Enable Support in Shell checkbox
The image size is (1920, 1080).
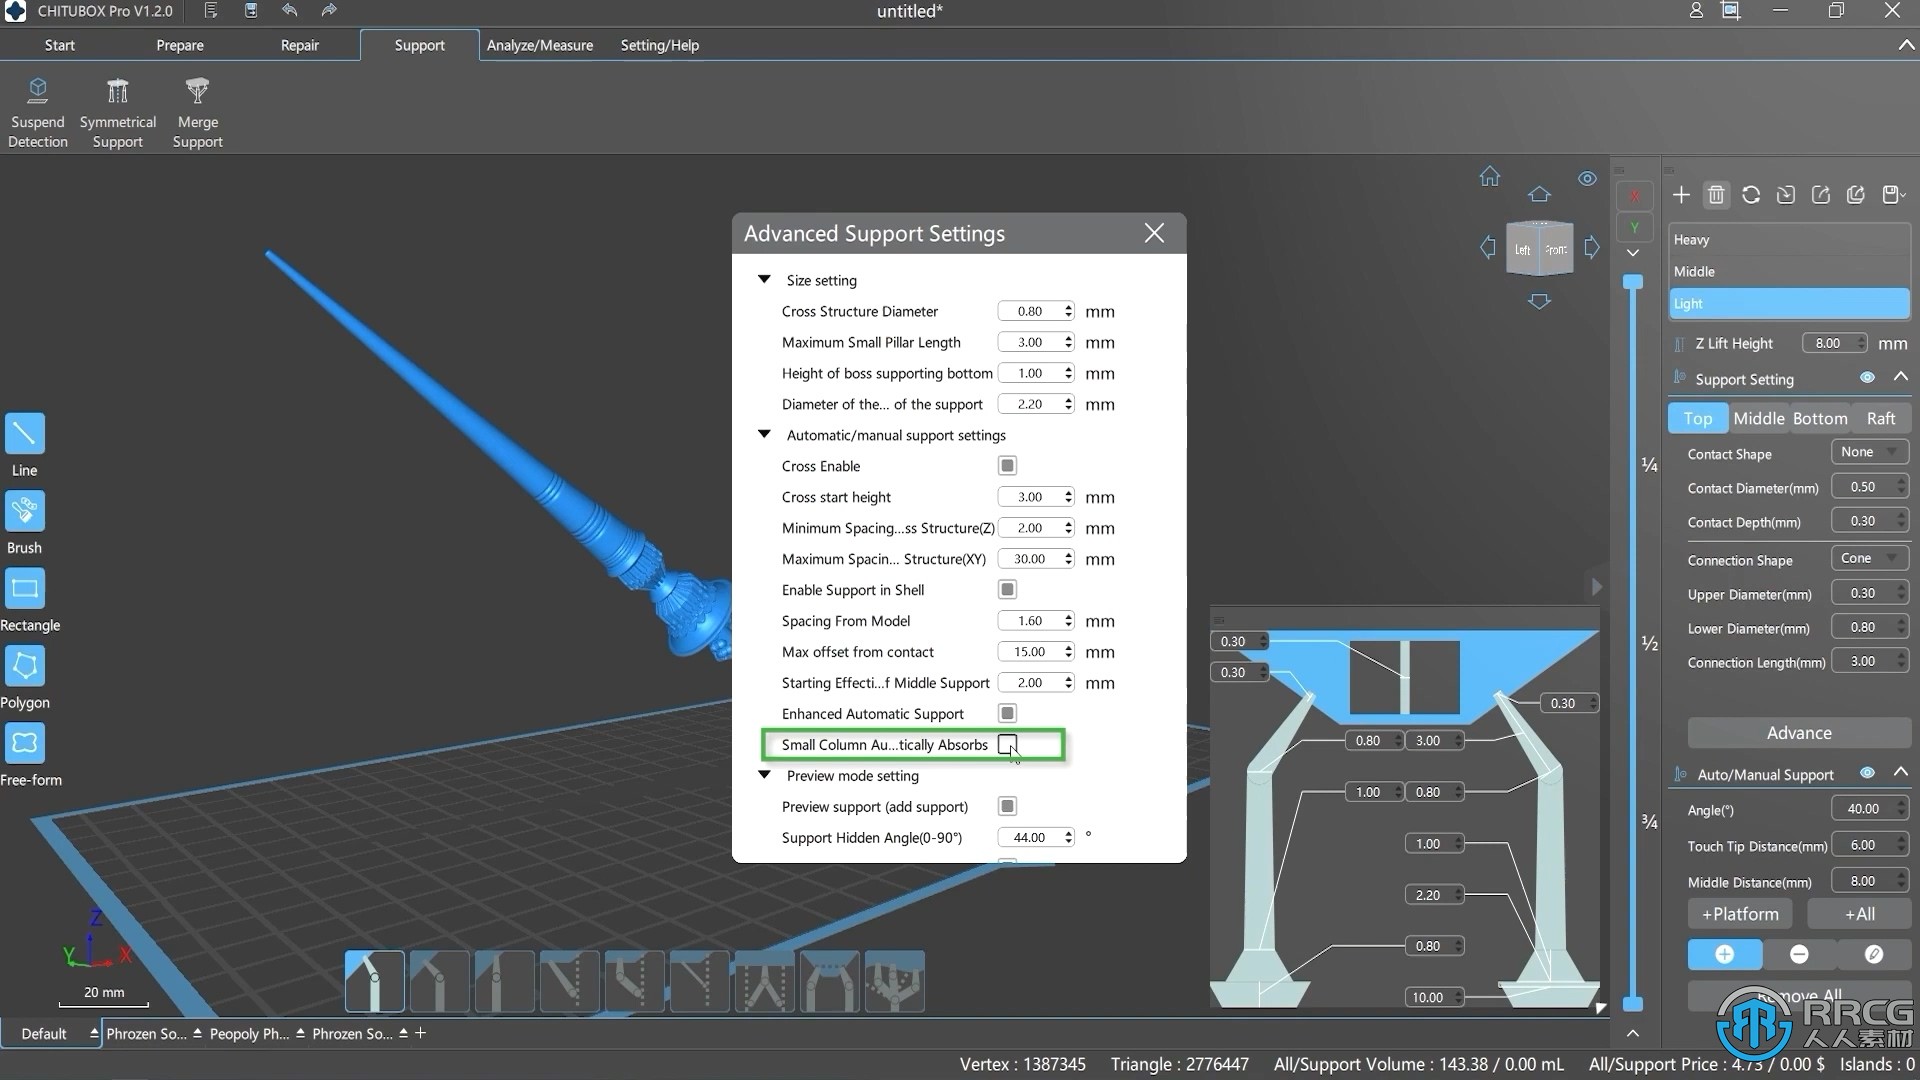[1007, 589]
